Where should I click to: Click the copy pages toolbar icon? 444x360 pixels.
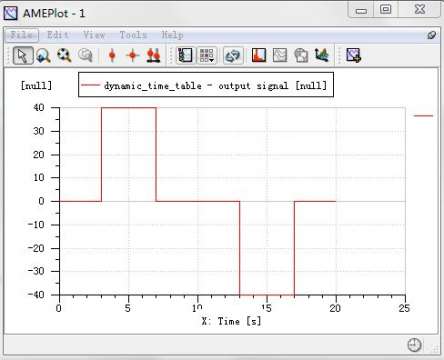tap(301, 55)
